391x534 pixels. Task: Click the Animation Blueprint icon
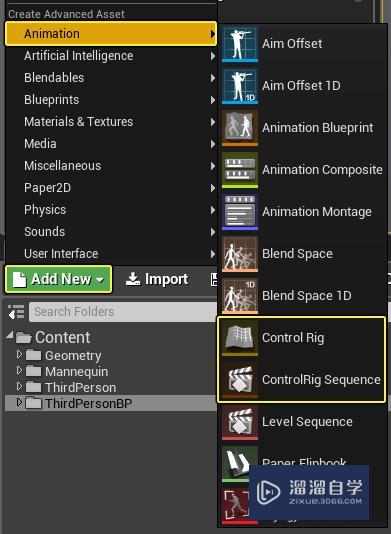click(x=240, y=128)
